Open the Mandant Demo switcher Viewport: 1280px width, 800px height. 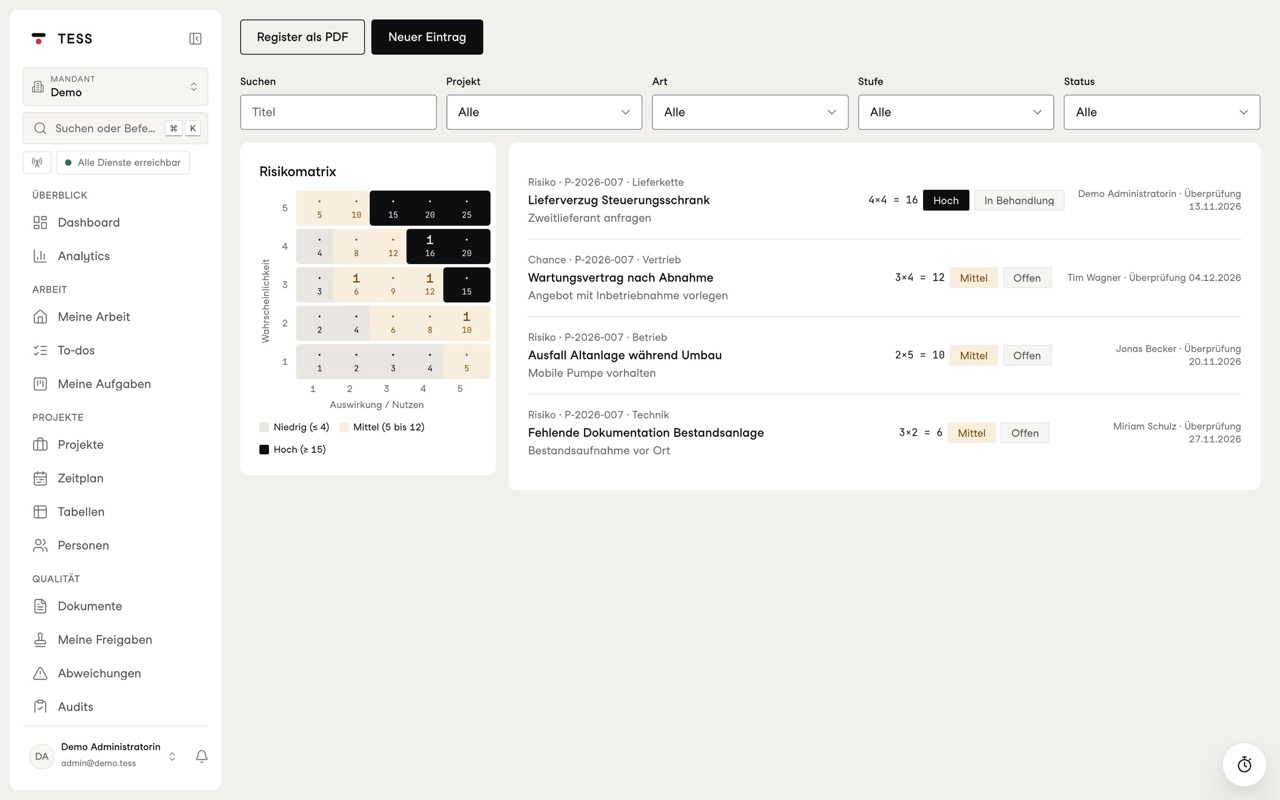click(115, 86)
